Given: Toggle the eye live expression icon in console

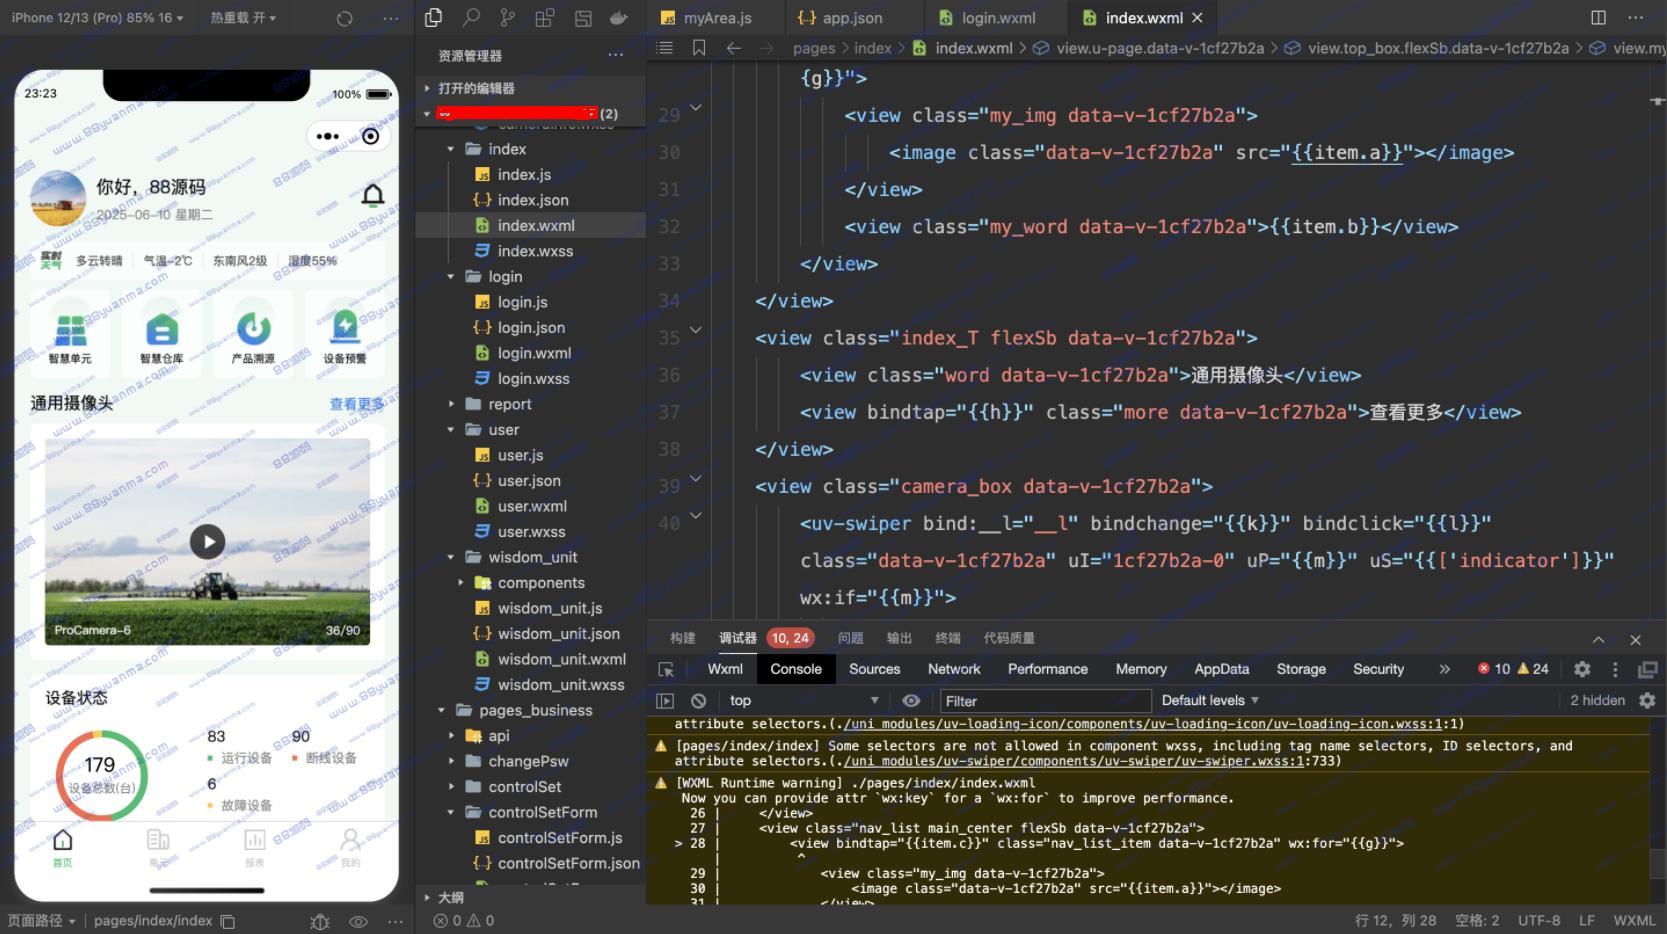Looking at the screenshot, I should (x=911, y=701).
